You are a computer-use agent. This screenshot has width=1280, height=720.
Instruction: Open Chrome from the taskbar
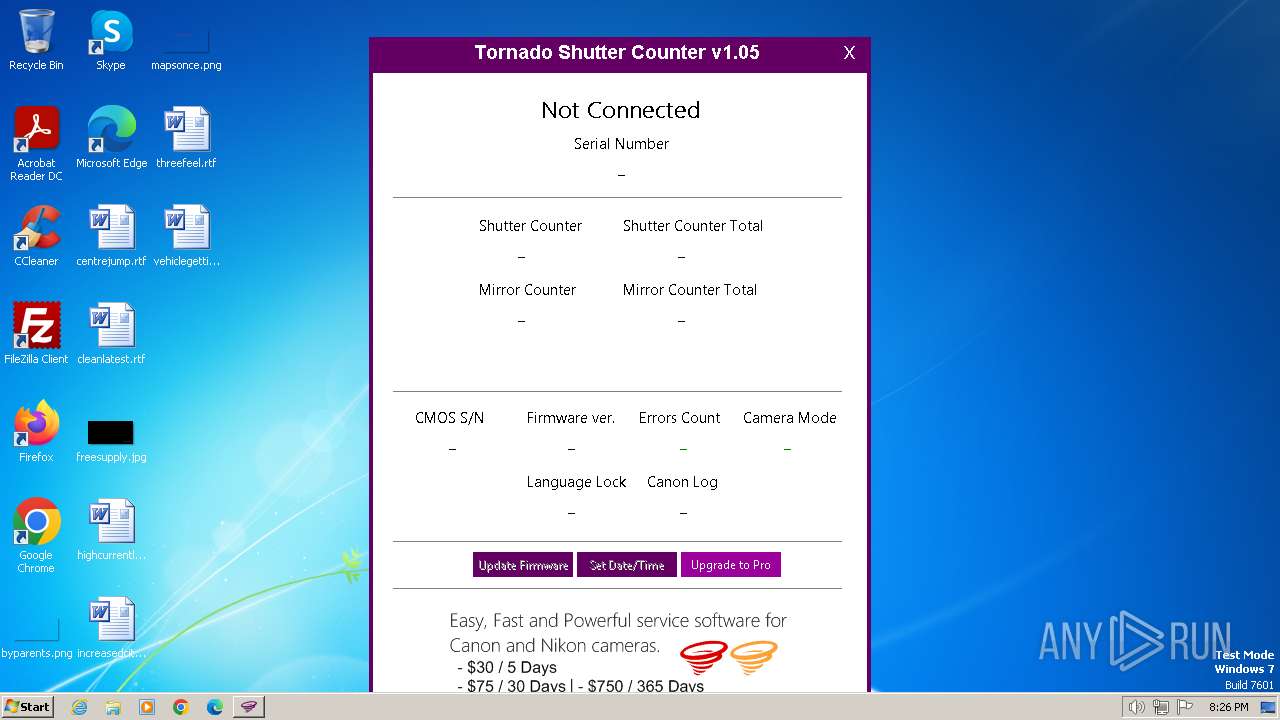pos(181,707)
